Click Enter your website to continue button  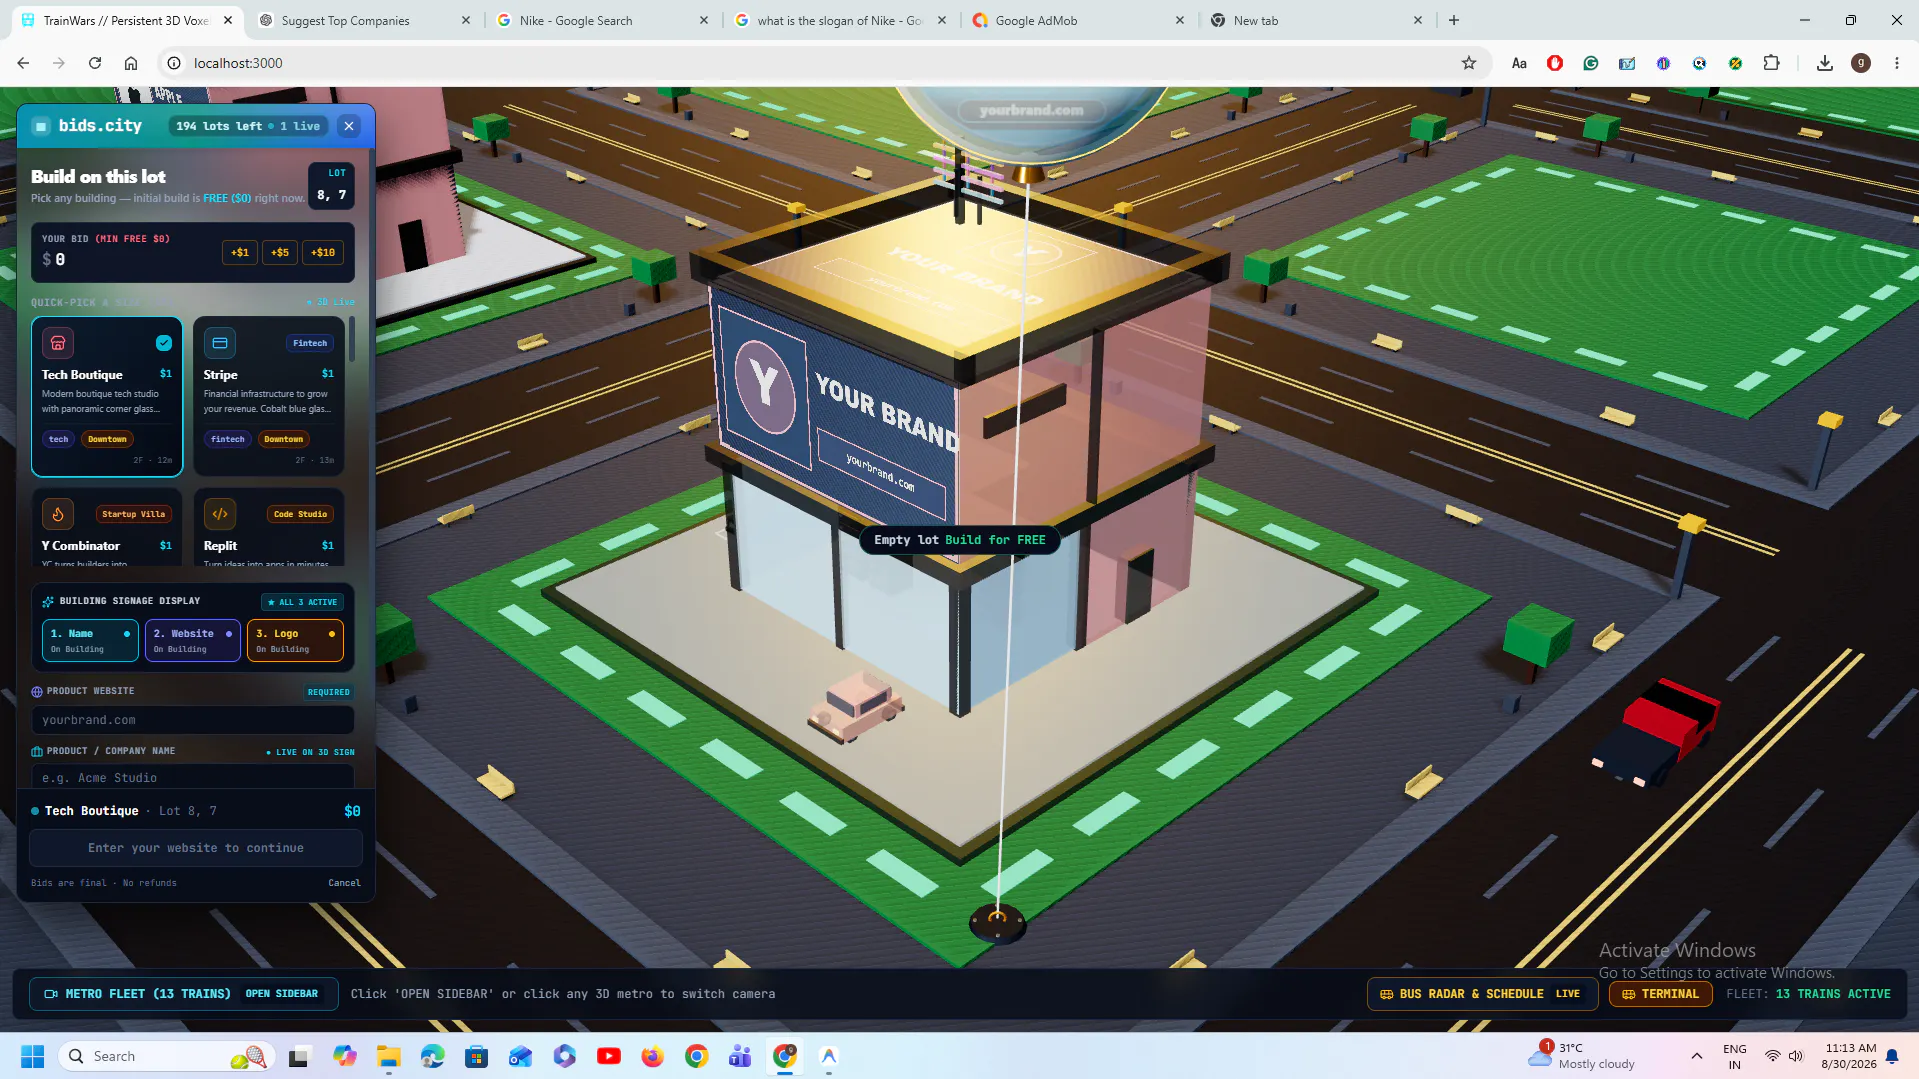point(196,848)
